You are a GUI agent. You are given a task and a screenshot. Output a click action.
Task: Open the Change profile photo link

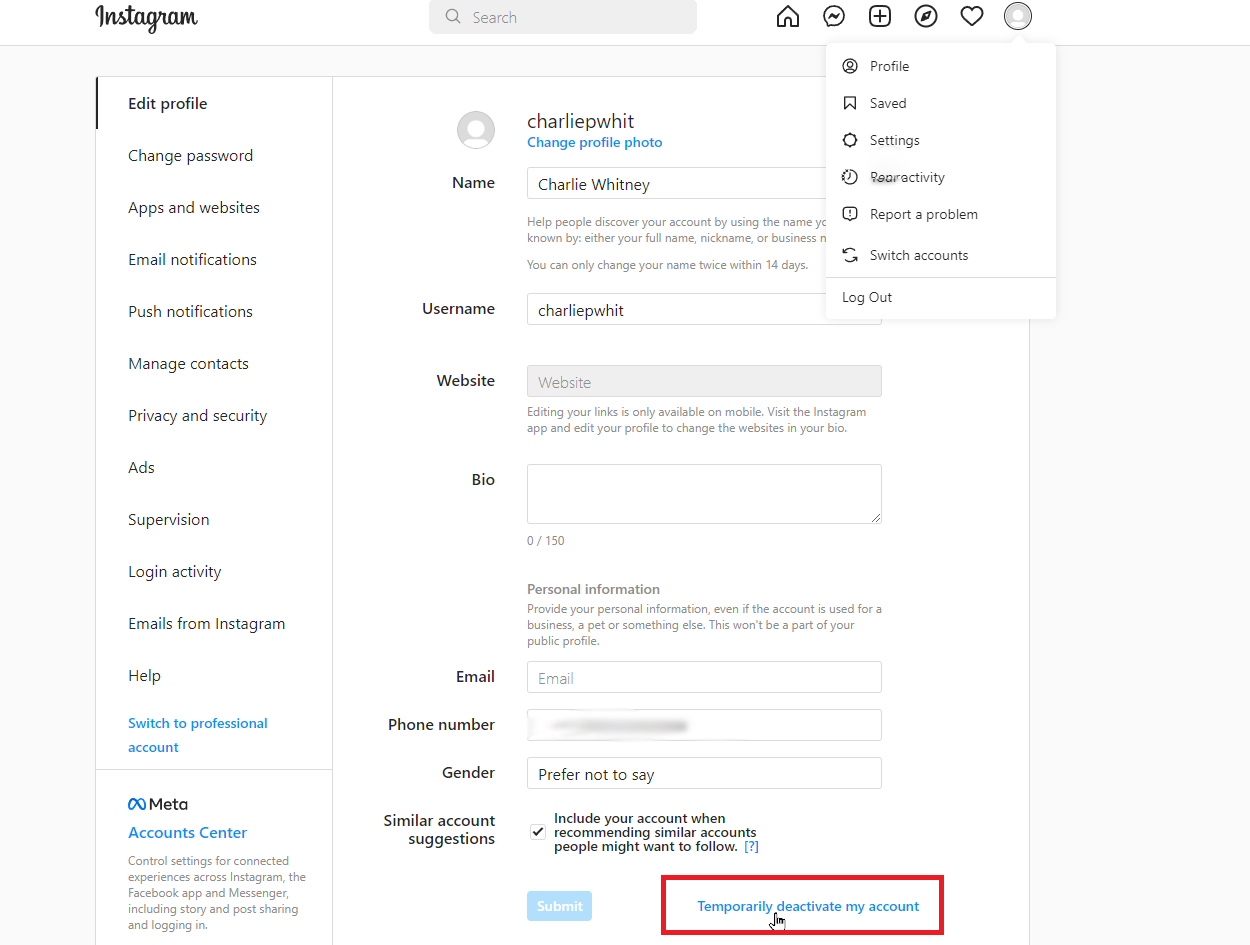(x=594, y=142)
